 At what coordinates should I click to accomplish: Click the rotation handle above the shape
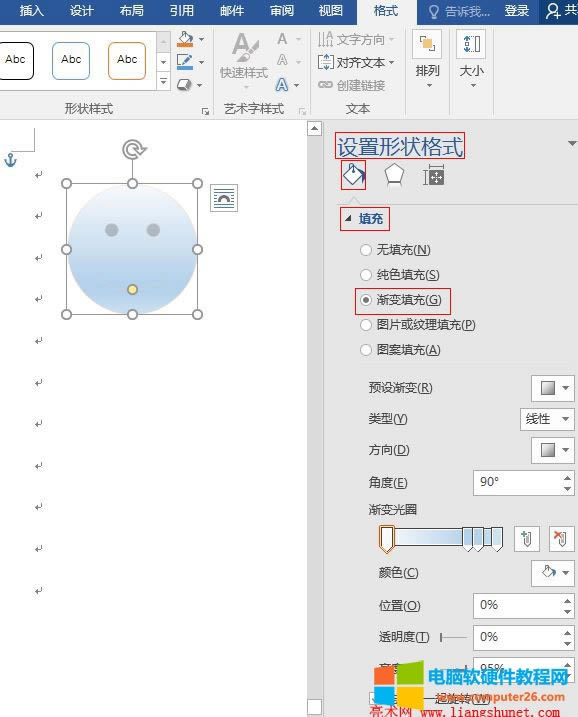pos(133,150)
